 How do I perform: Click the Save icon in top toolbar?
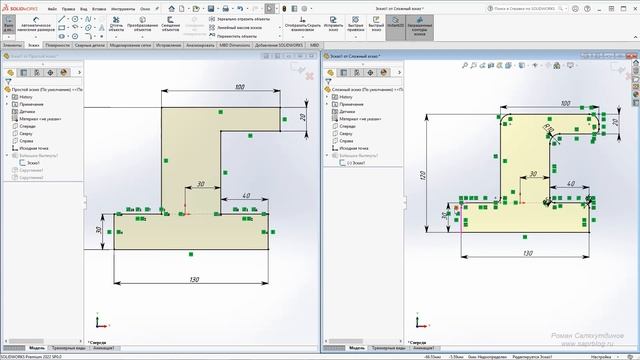[x=211, y=9]
